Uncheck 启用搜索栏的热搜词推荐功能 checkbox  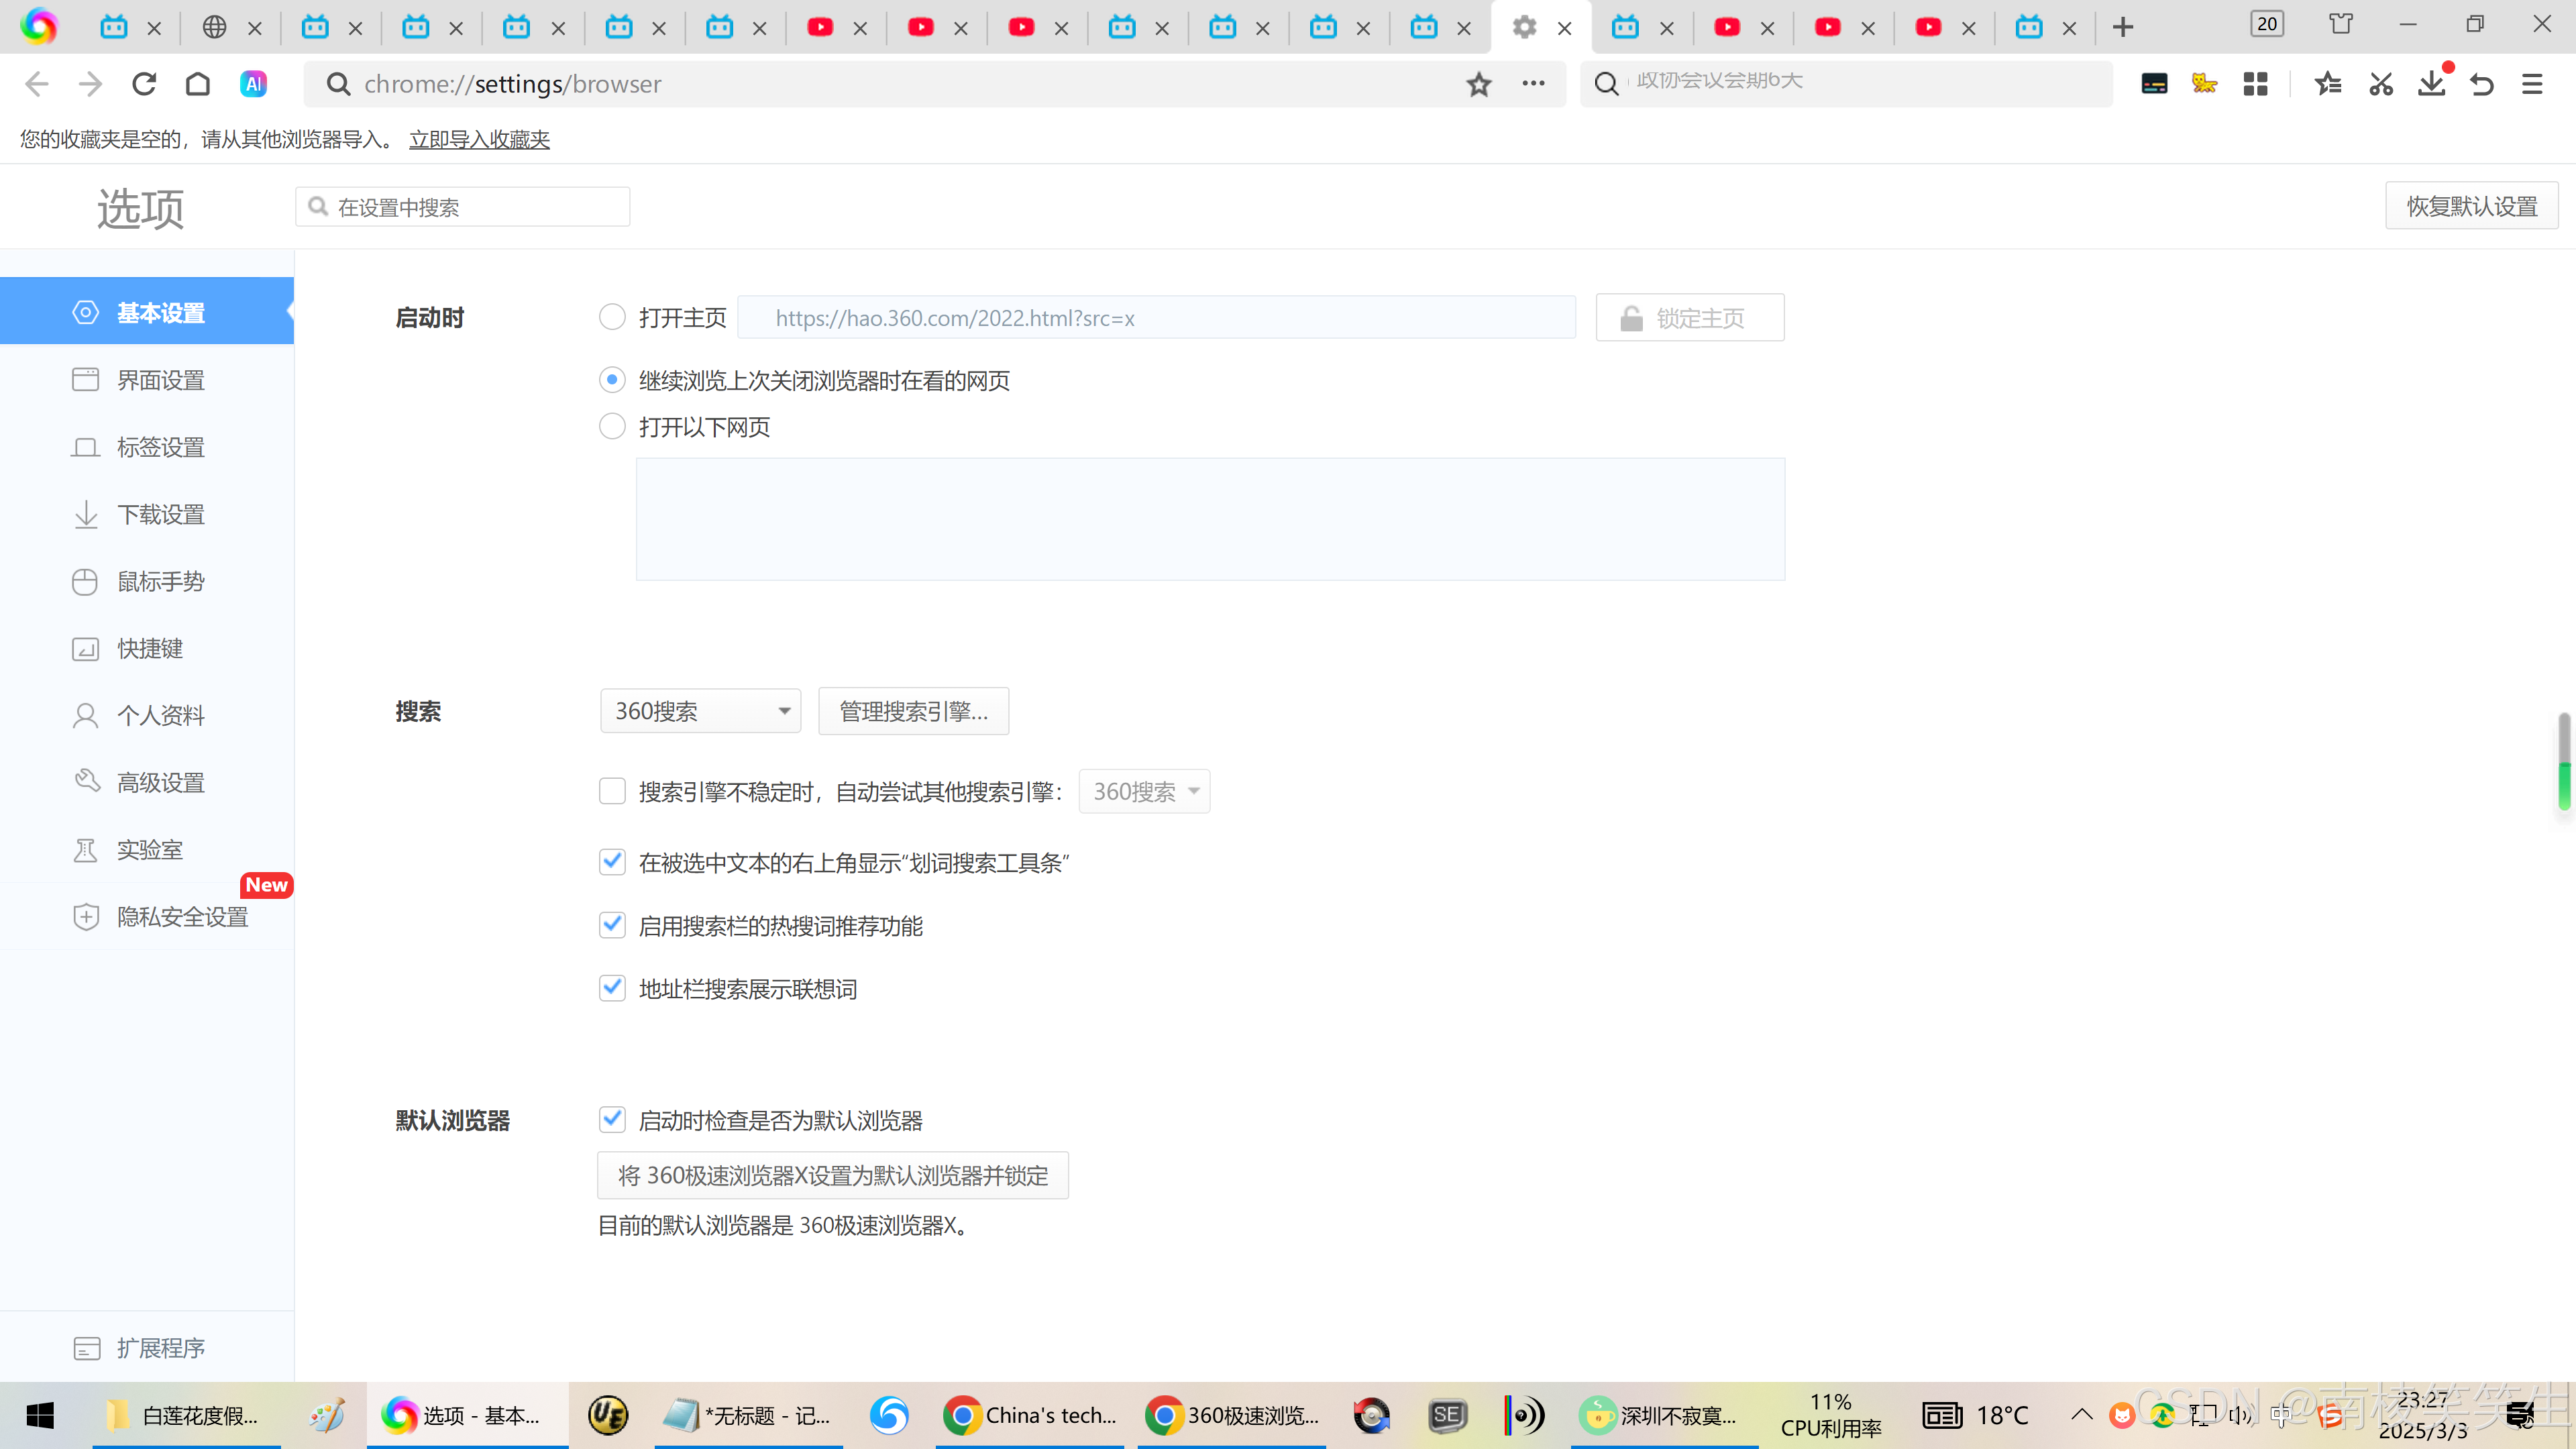(x=612, y=925)
